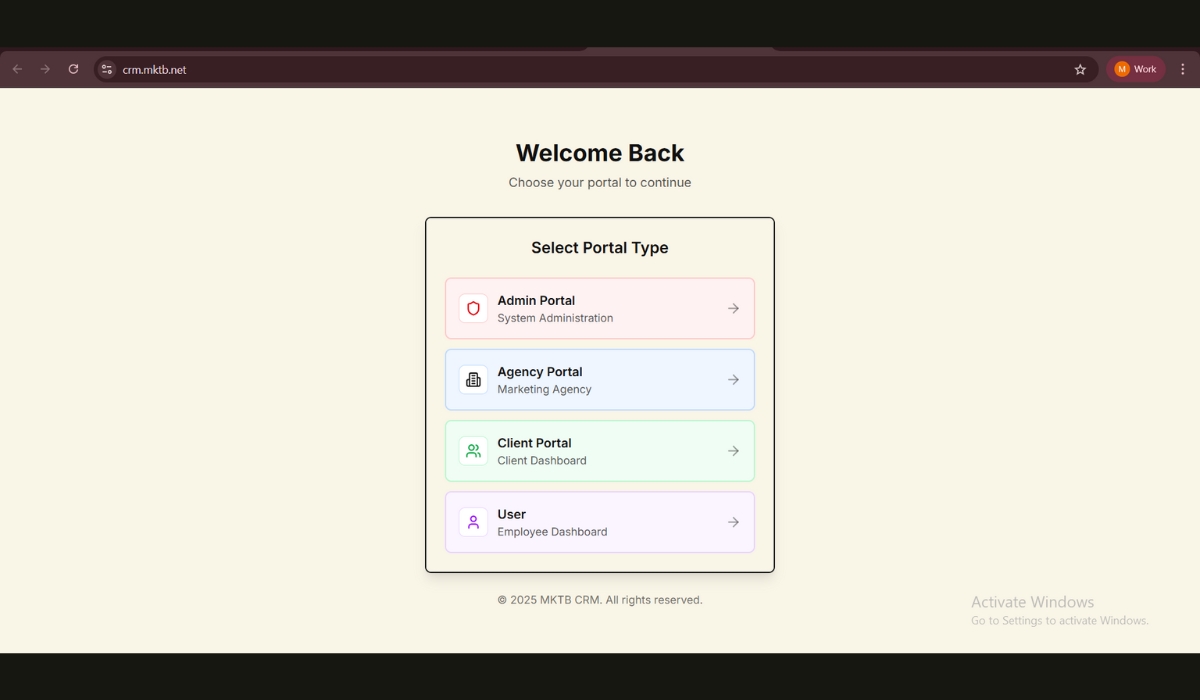This screenshot has width=1200, height=700.
Task: Click the purple person icon for User
Action: click(x=473, y=522)
